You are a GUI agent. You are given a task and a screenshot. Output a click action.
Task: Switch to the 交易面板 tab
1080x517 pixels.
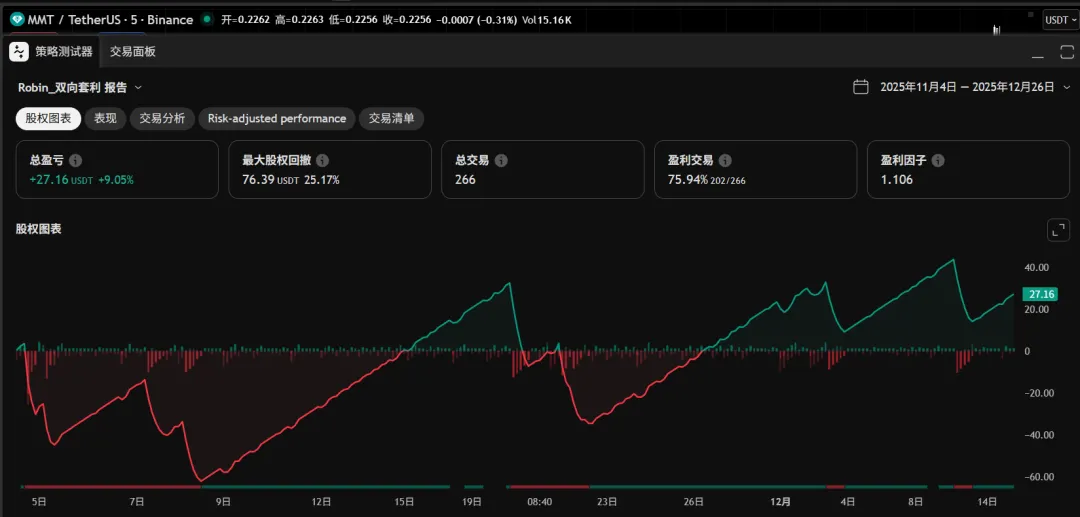click(x=133, y=51)
